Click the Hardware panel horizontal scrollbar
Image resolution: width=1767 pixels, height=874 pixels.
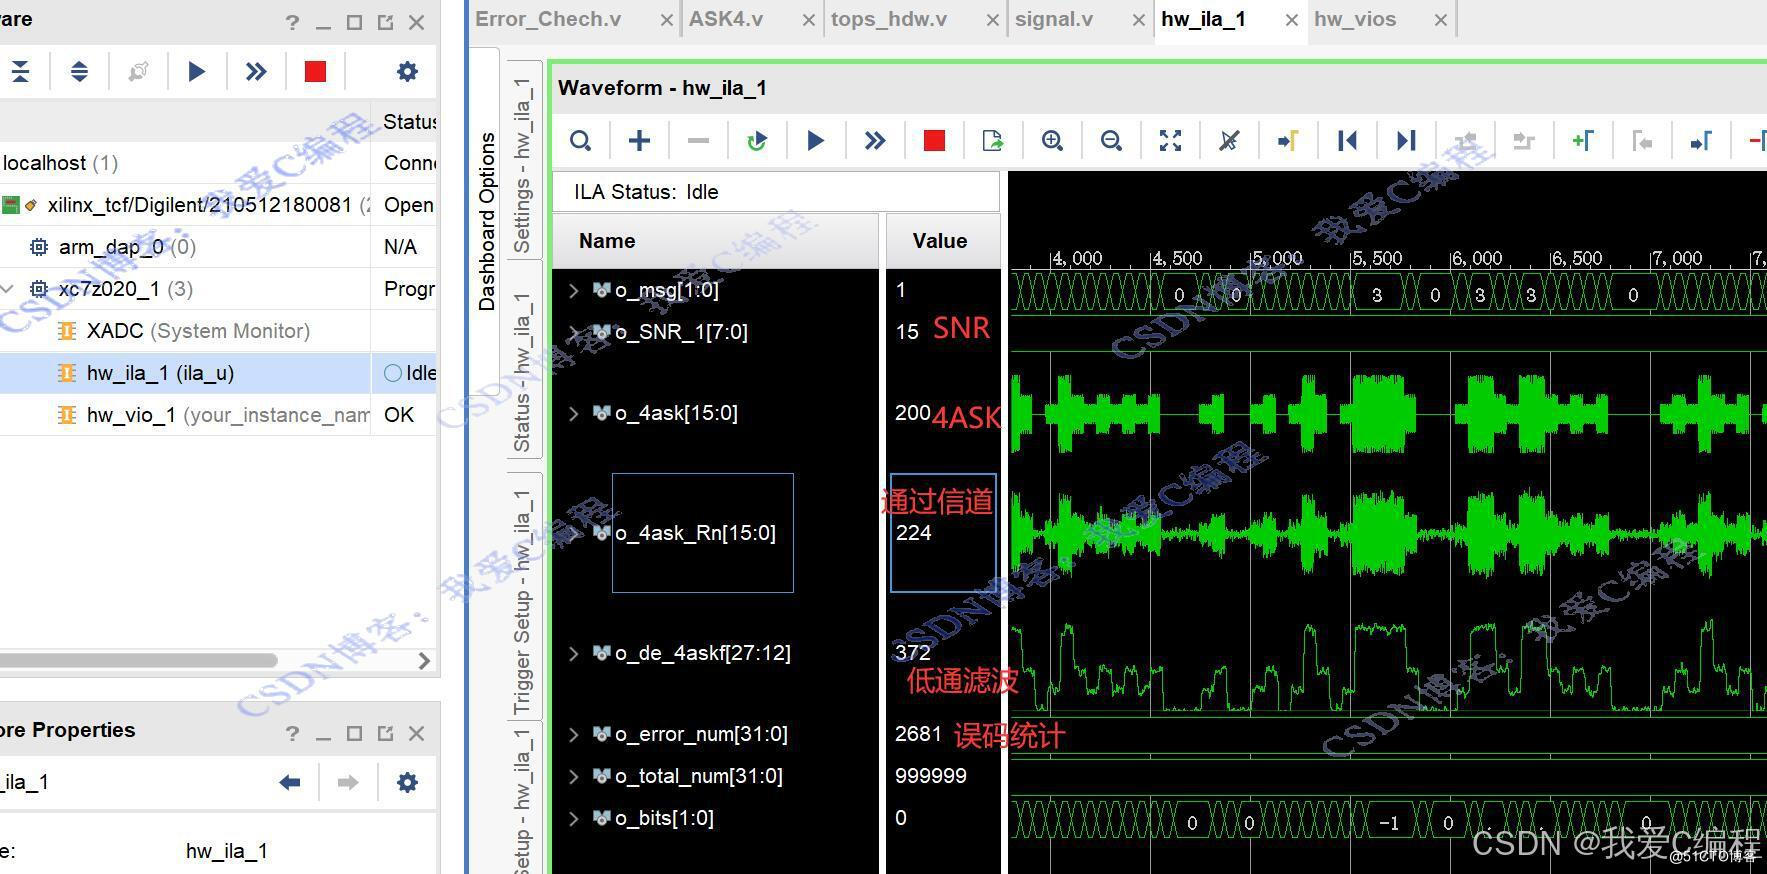[138, 660]
